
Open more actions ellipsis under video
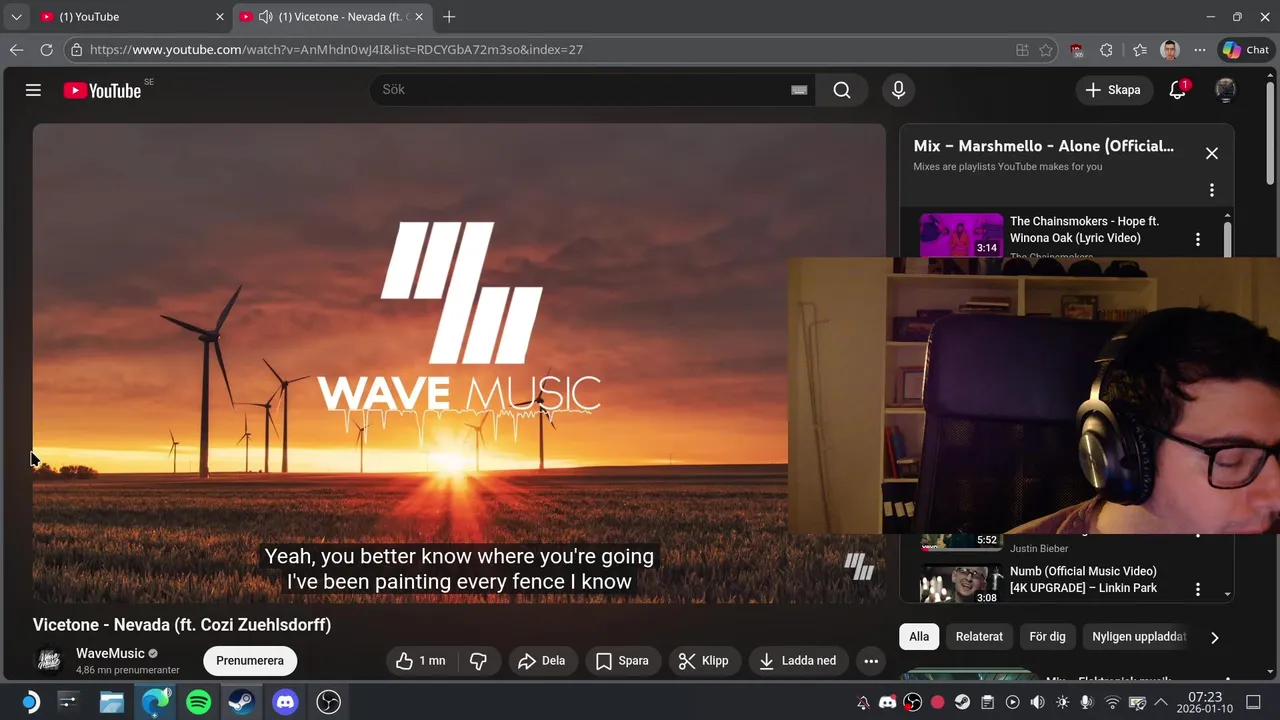coord(871,661)
